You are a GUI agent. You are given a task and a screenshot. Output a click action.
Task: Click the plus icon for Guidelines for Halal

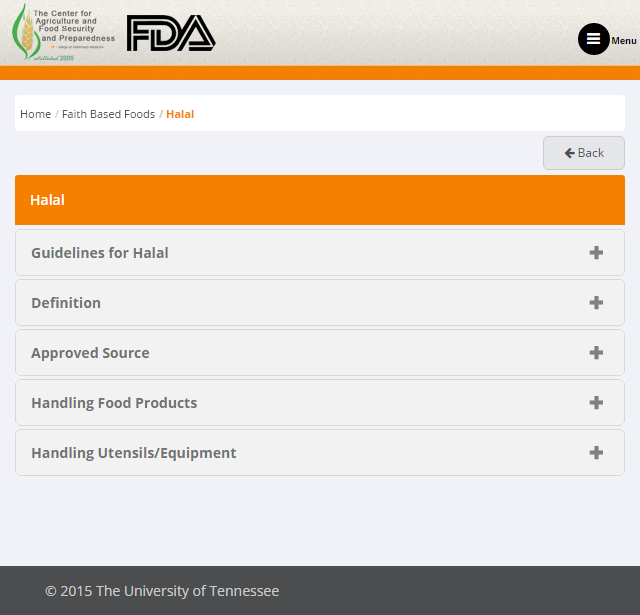click(596, 253)
